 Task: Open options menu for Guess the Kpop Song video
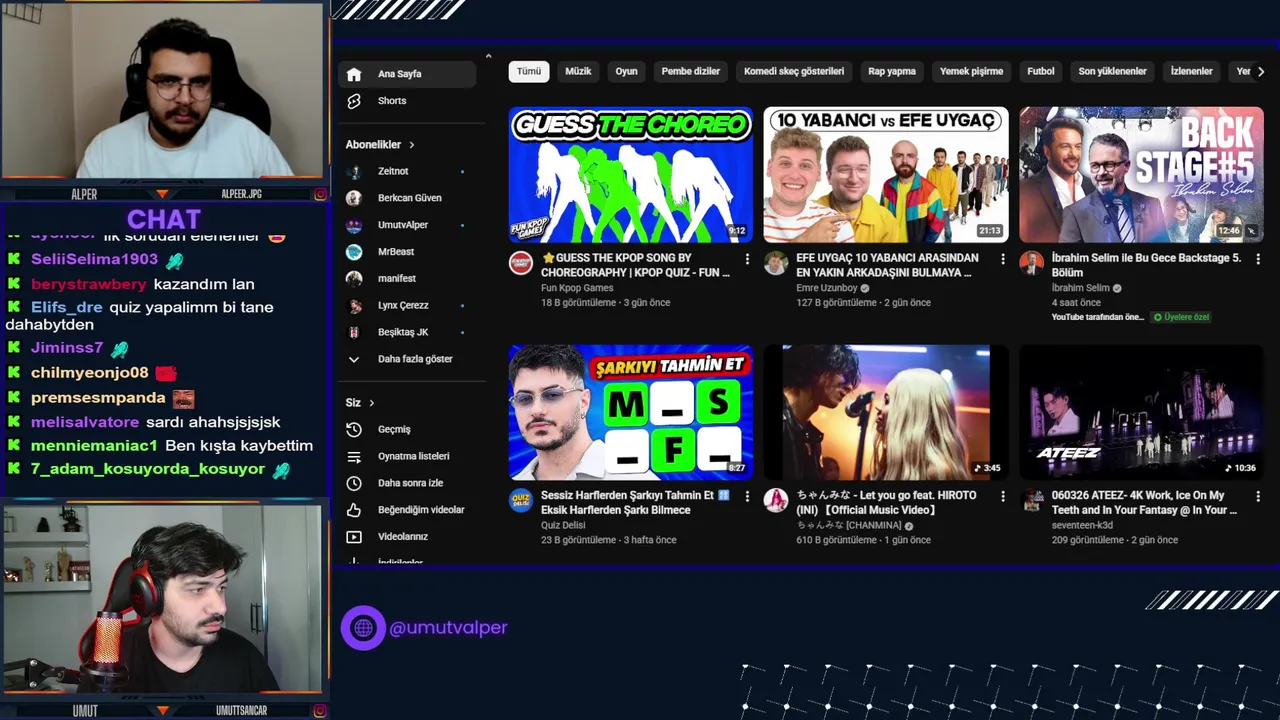747,259
